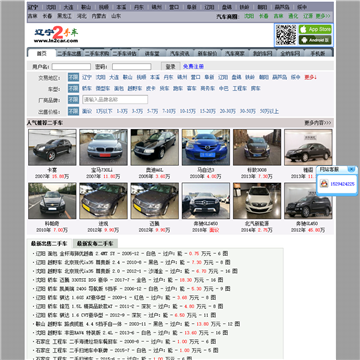Switch to the 最新出售二手车 tab

click(49, 243)
